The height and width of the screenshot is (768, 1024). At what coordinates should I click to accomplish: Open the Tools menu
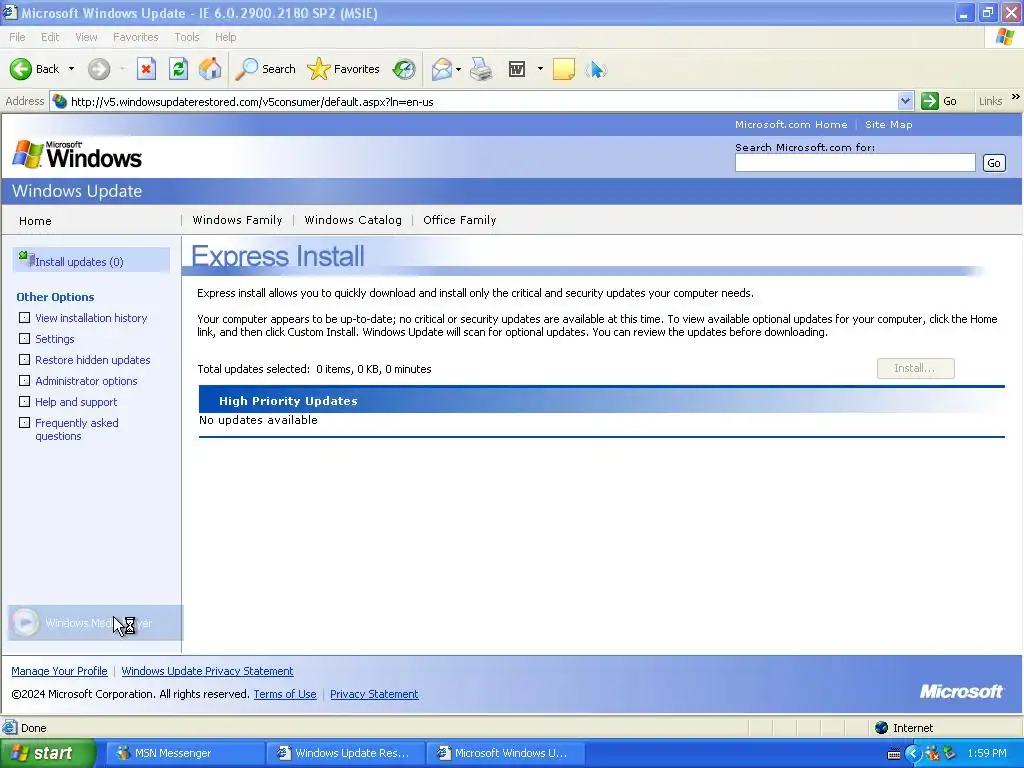coord(187,37)
